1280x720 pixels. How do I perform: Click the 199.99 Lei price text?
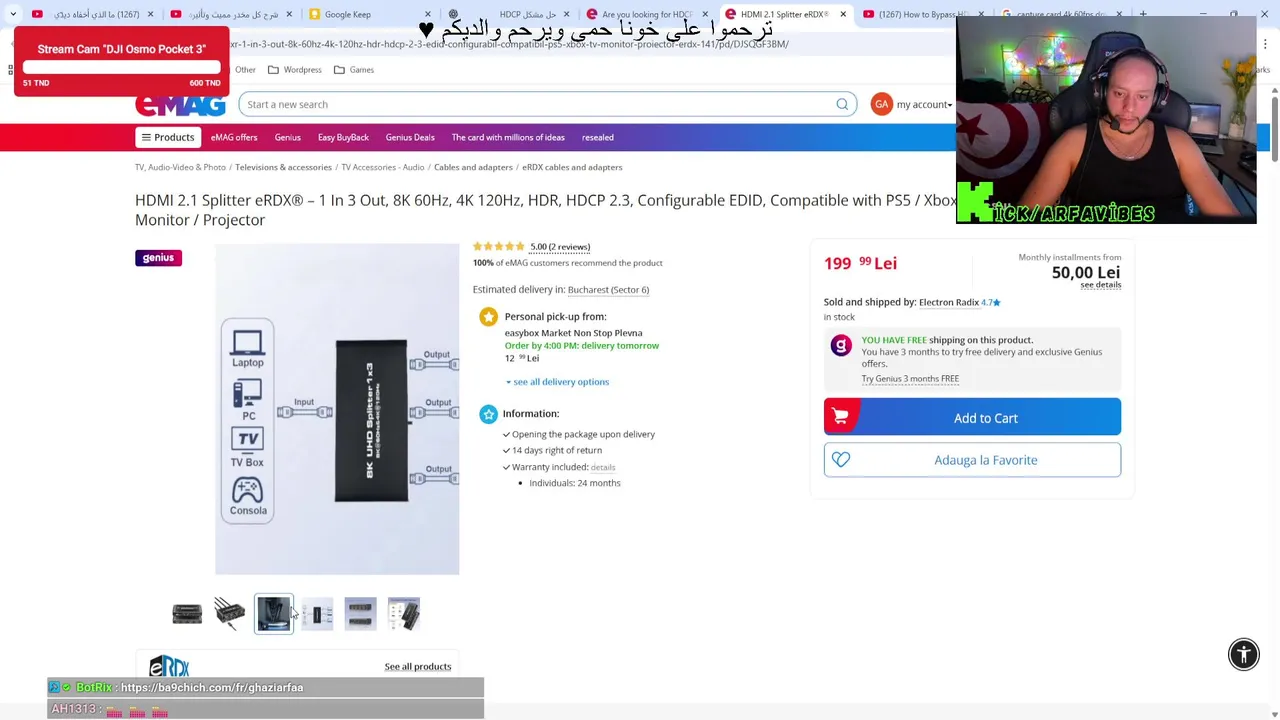click(860, 263)
